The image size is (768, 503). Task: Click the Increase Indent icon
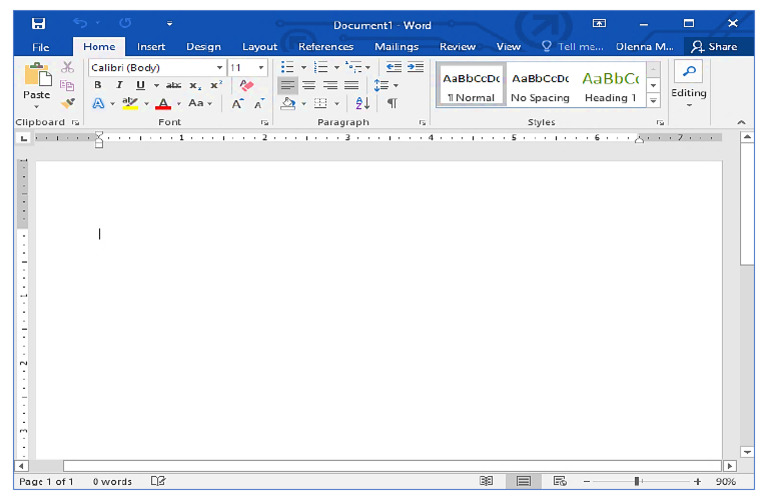[414, 68]
